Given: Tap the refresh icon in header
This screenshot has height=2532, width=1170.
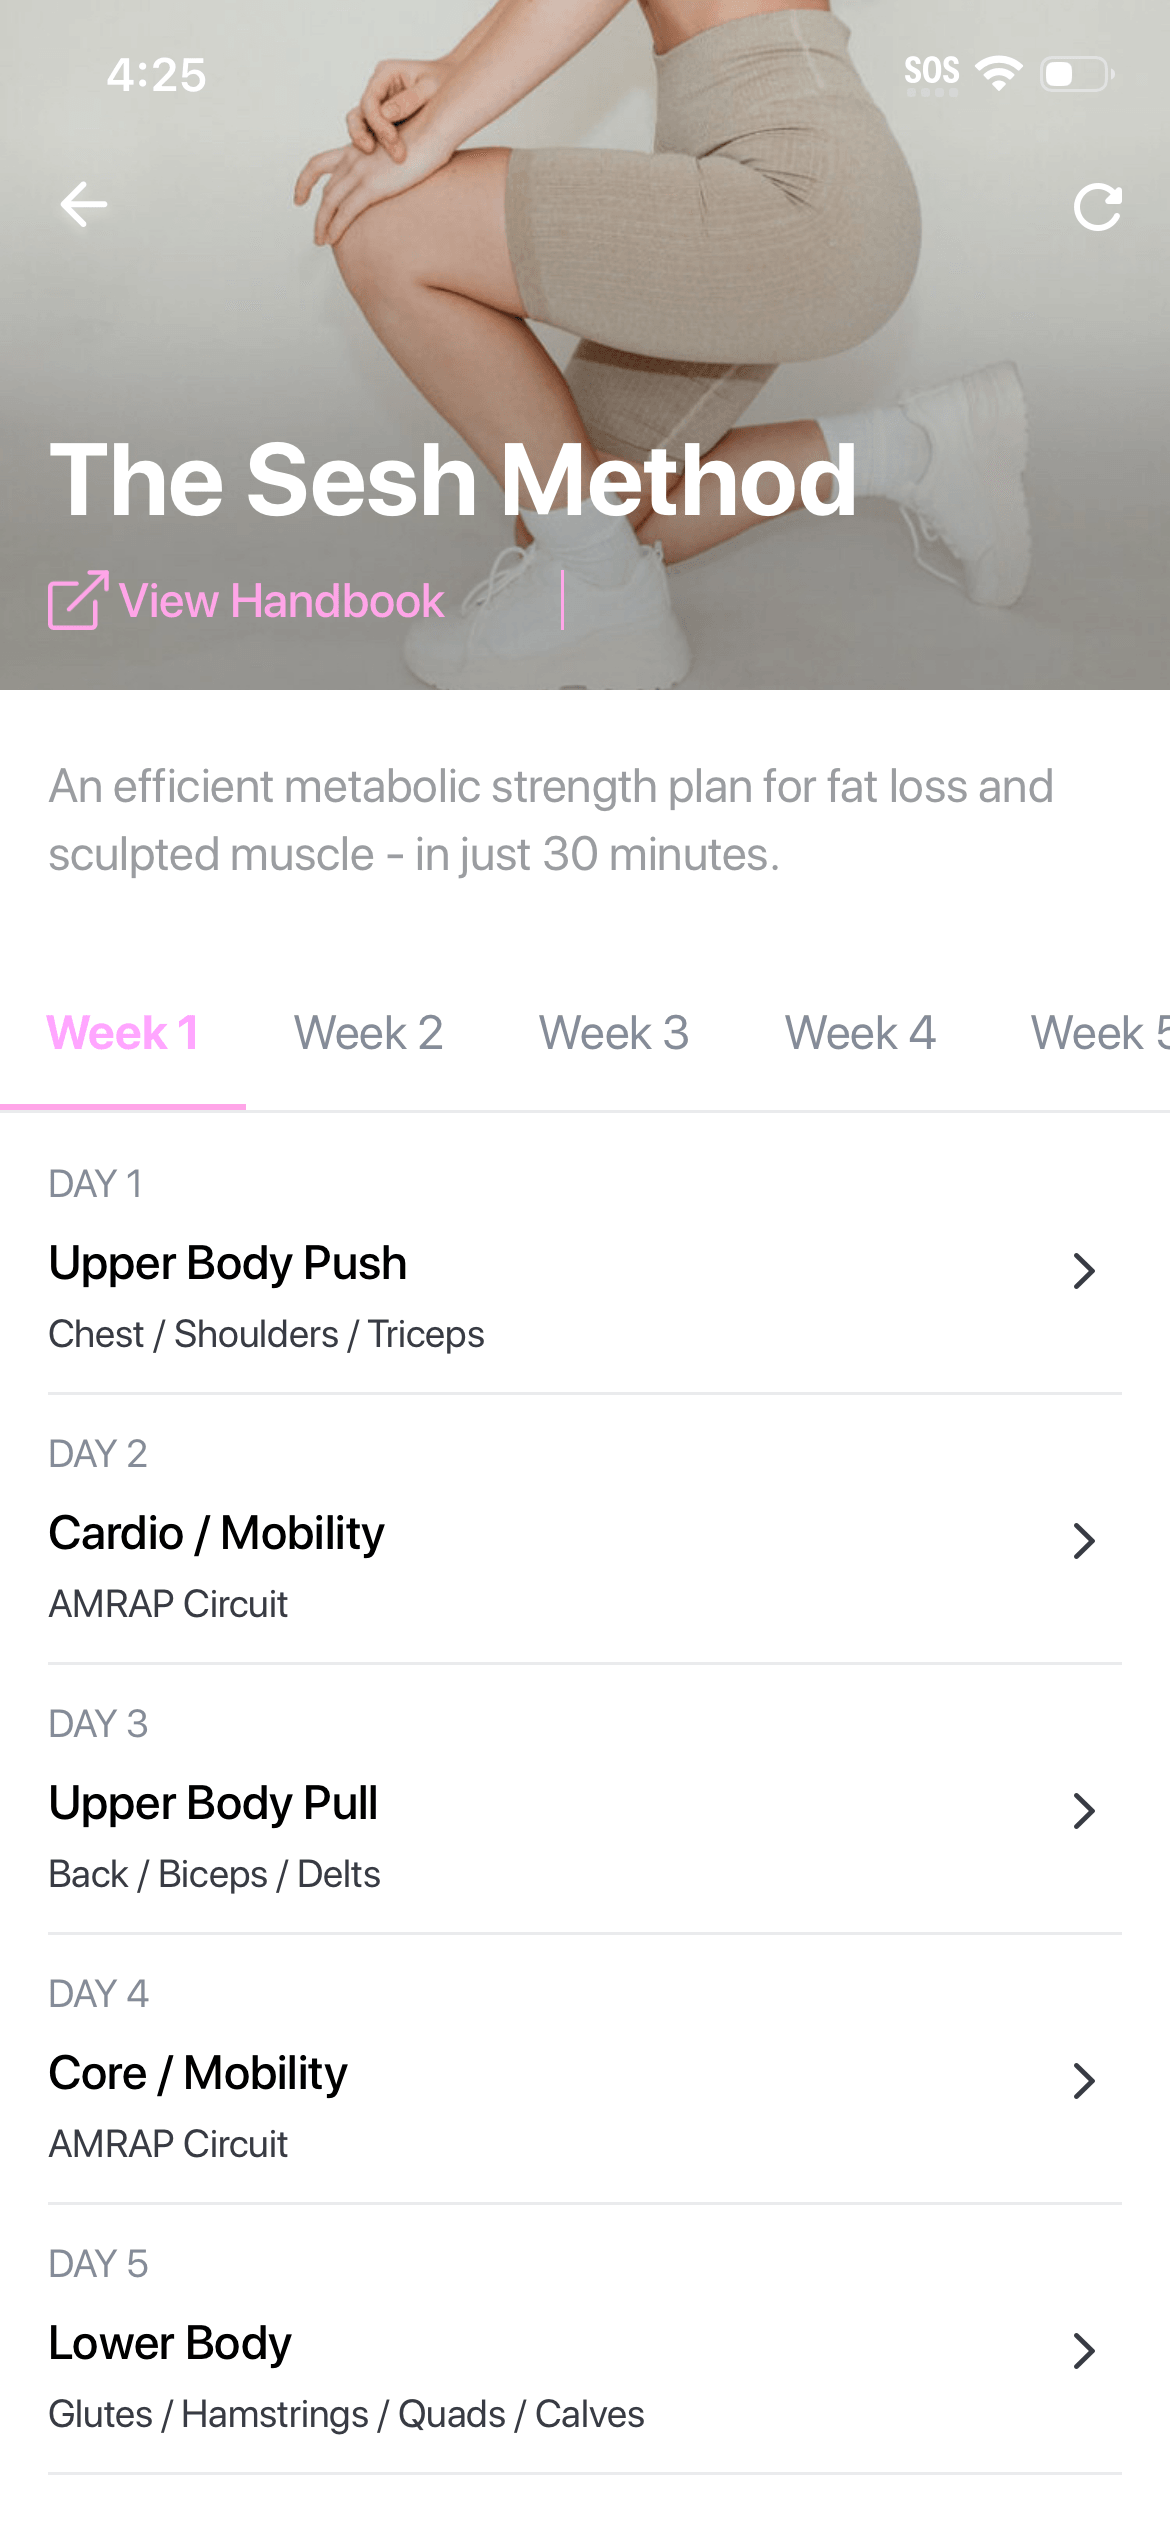Looking at the screenshot, I should pos(1097,207).
